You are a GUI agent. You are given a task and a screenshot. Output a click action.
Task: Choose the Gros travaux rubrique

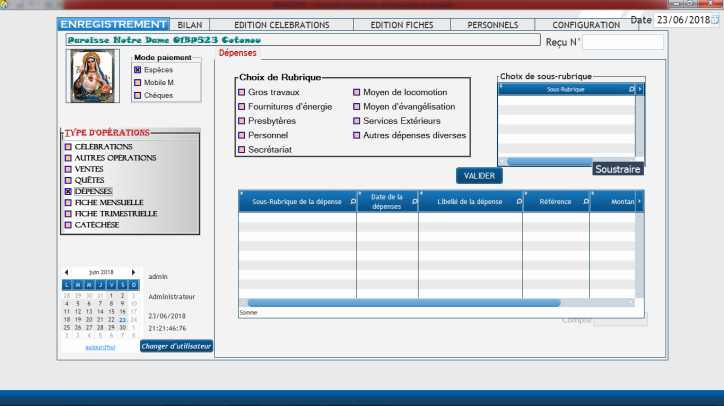coord(242,92)
